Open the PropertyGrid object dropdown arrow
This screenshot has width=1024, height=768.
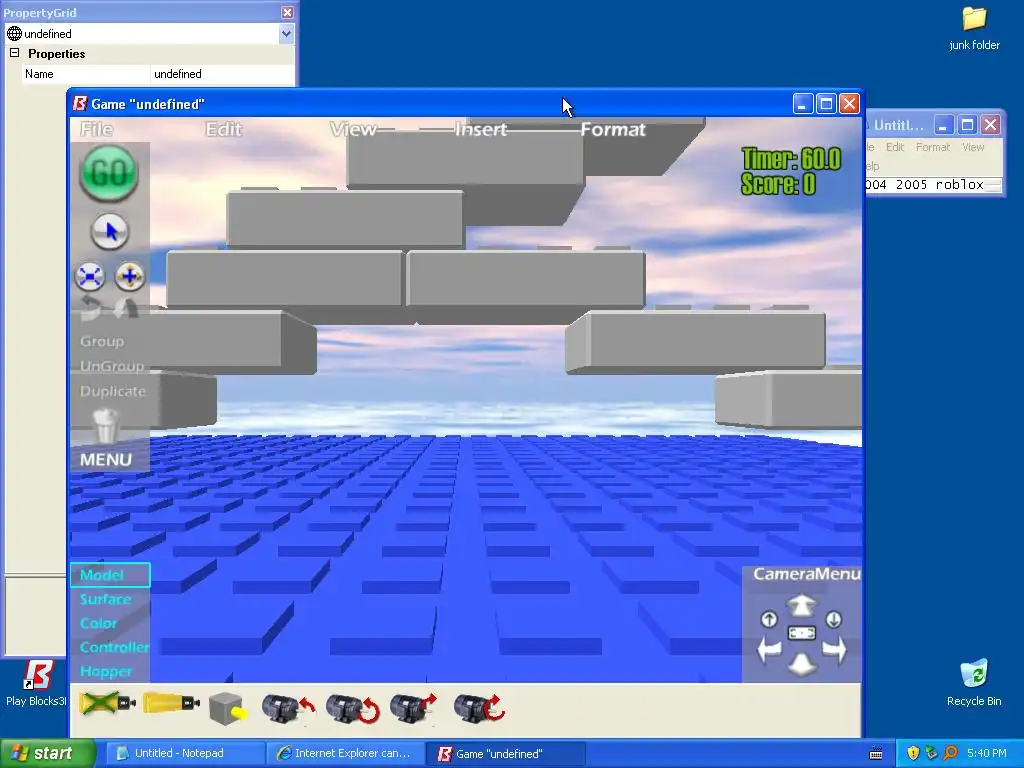(286, 33)
